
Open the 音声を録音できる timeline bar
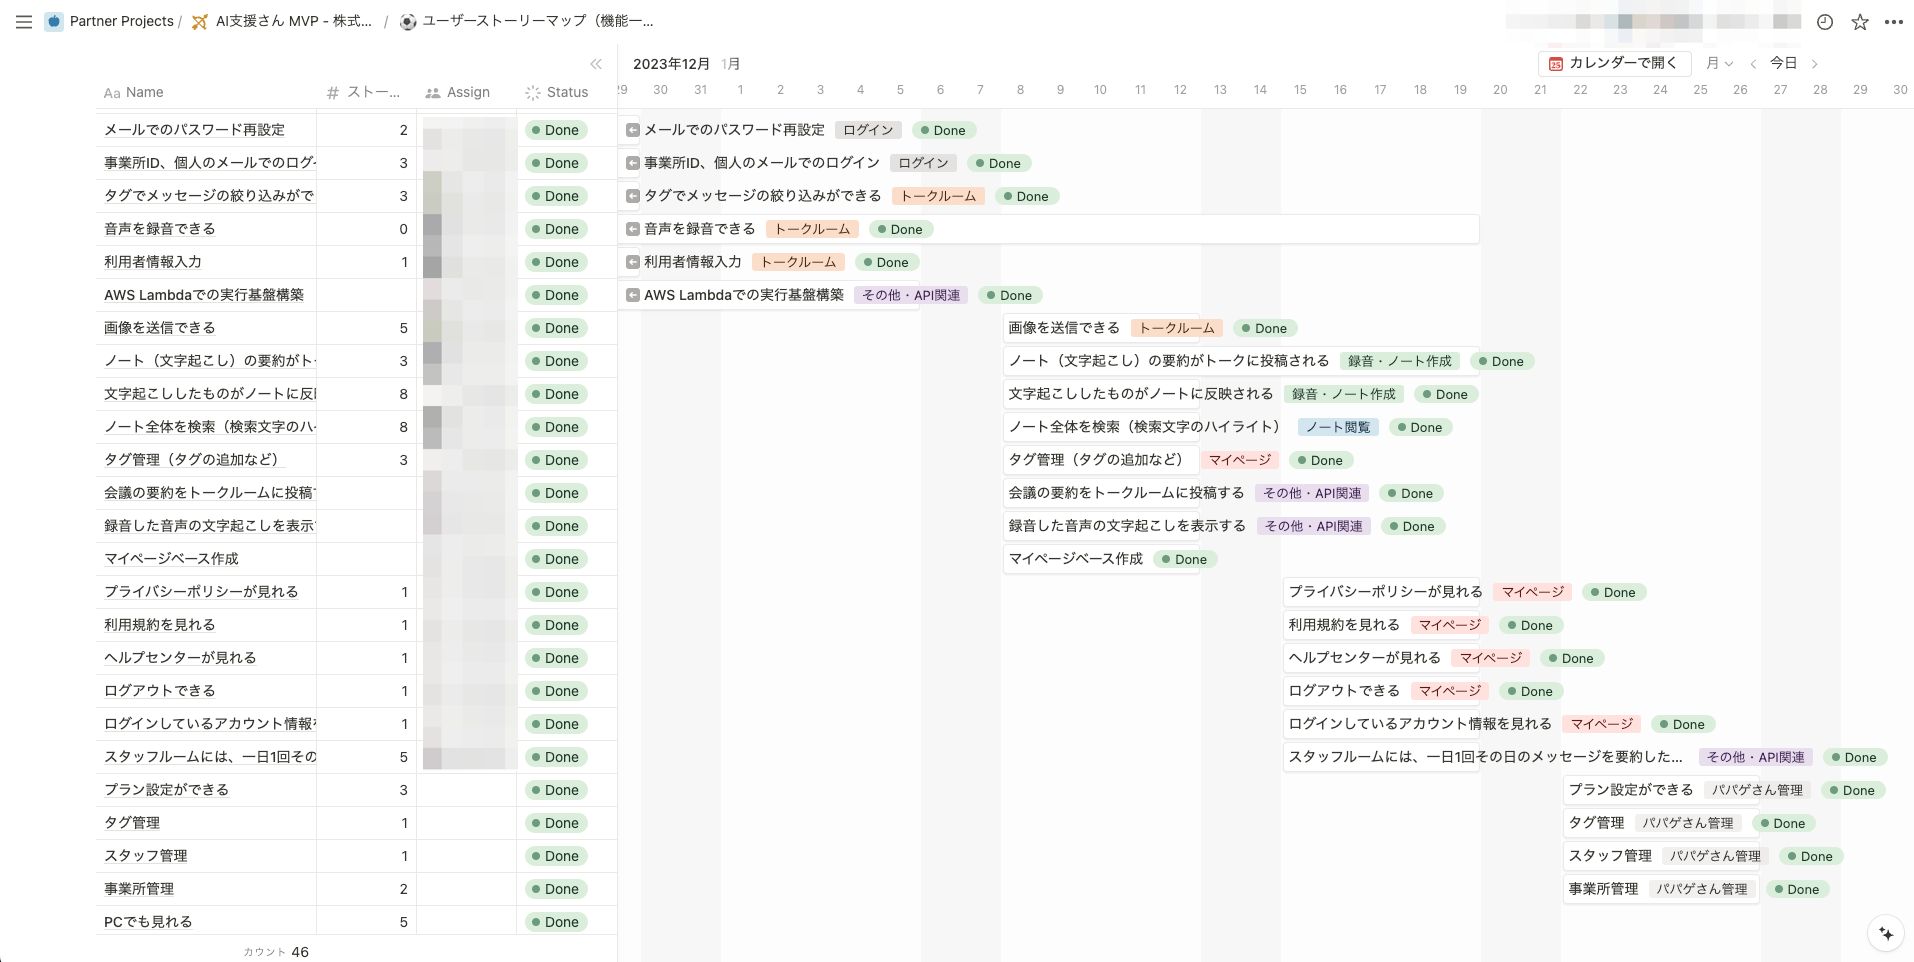pos(700,229)
